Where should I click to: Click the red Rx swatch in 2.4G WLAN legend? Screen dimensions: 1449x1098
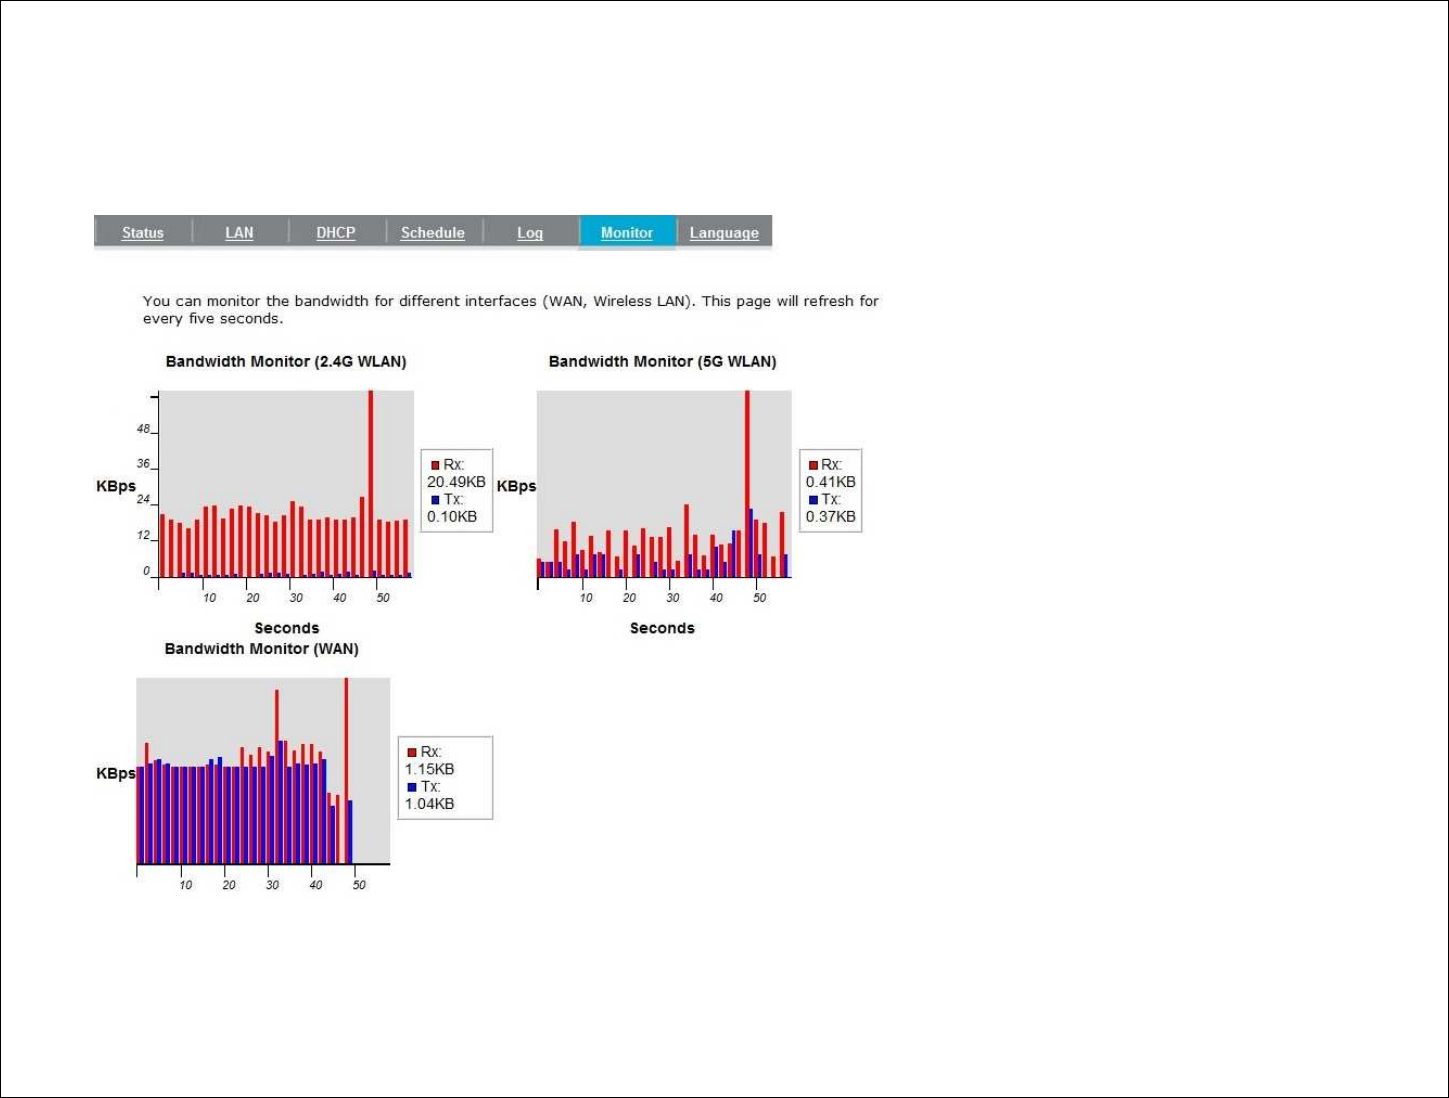(x=435, y=465)
